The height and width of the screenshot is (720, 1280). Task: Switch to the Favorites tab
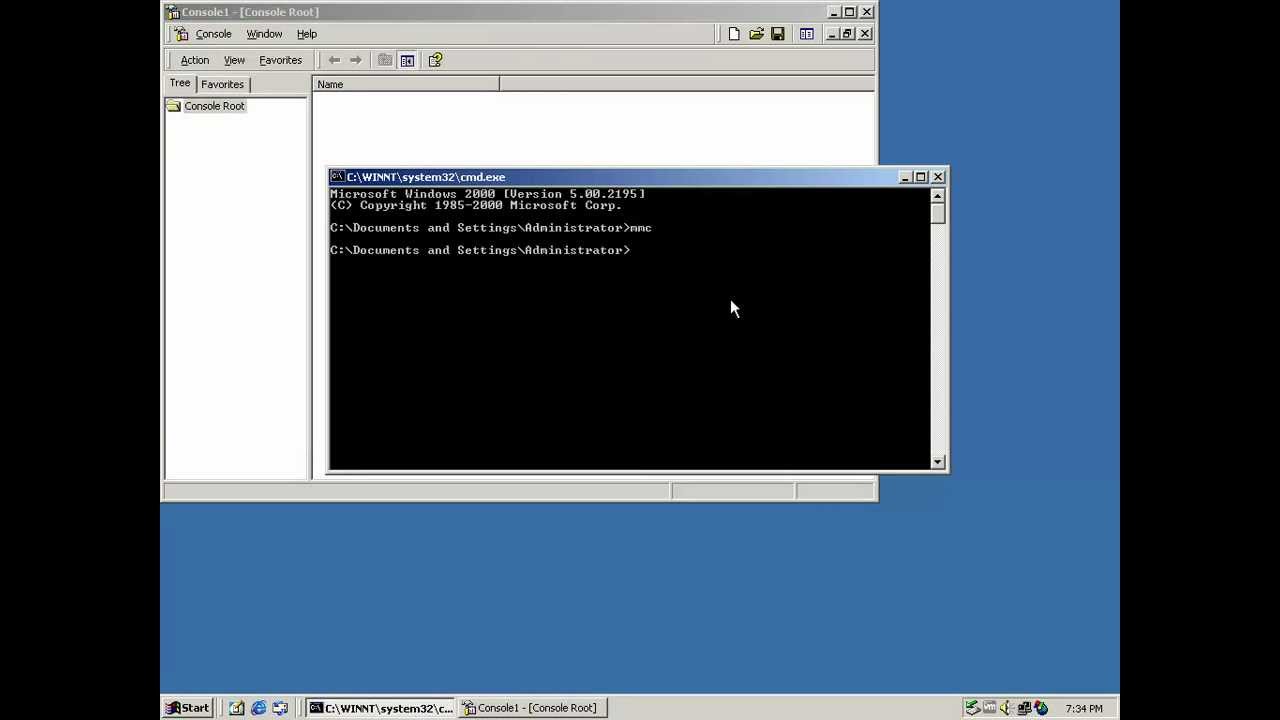[222, 85]
